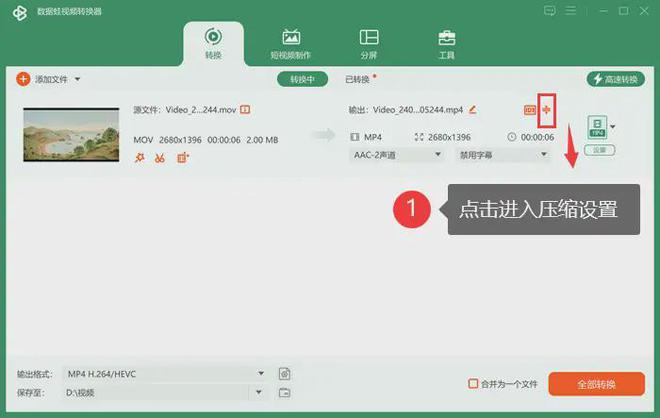Open the 分屏 tab
Screen dimensions: 660x418
tap(369, 44)
